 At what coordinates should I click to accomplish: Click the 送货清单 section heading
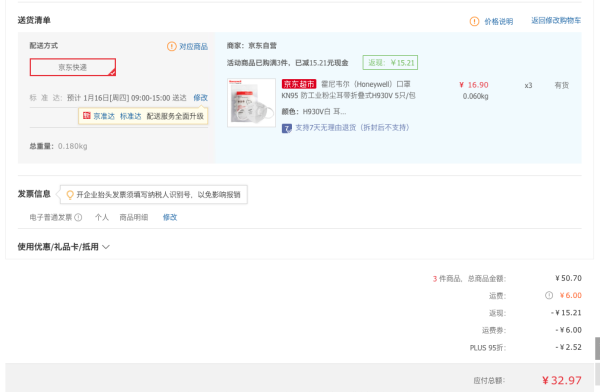[x=34, y=20]
